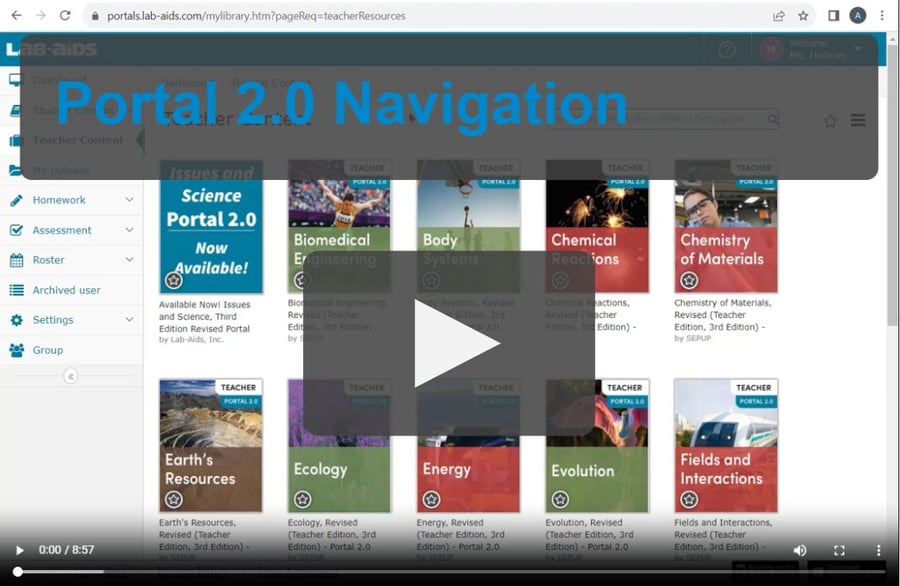900x586 pixels.
Task: Toggle favorite star on Chemistry of Materials
Action: pos(689,280)
